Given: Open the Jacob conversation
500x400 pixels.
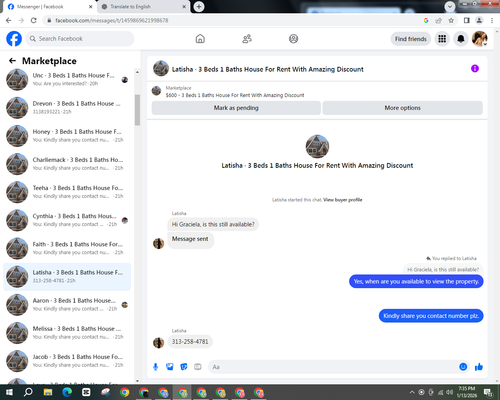Looking at the screenshot, I should (x=67, y=361).
